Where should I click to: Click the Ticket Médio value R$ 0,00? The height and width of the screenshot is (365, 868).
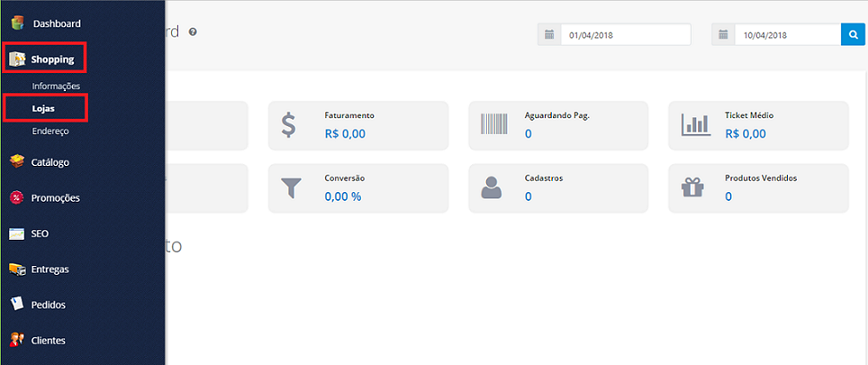pos(745,133)
